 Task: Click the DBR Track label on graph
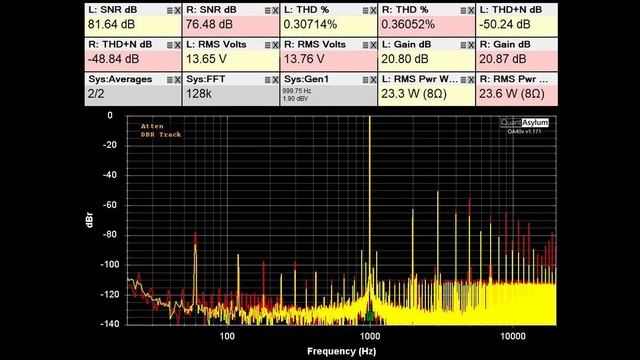(x=161, y=134)
